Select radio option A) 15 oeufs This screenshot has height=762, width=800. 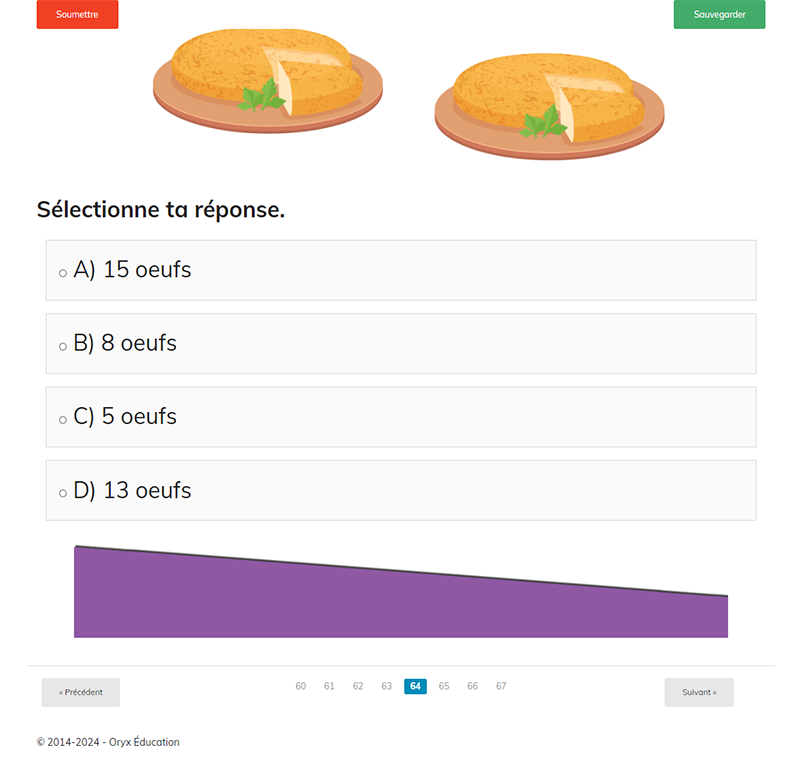(x=63, y=272)
